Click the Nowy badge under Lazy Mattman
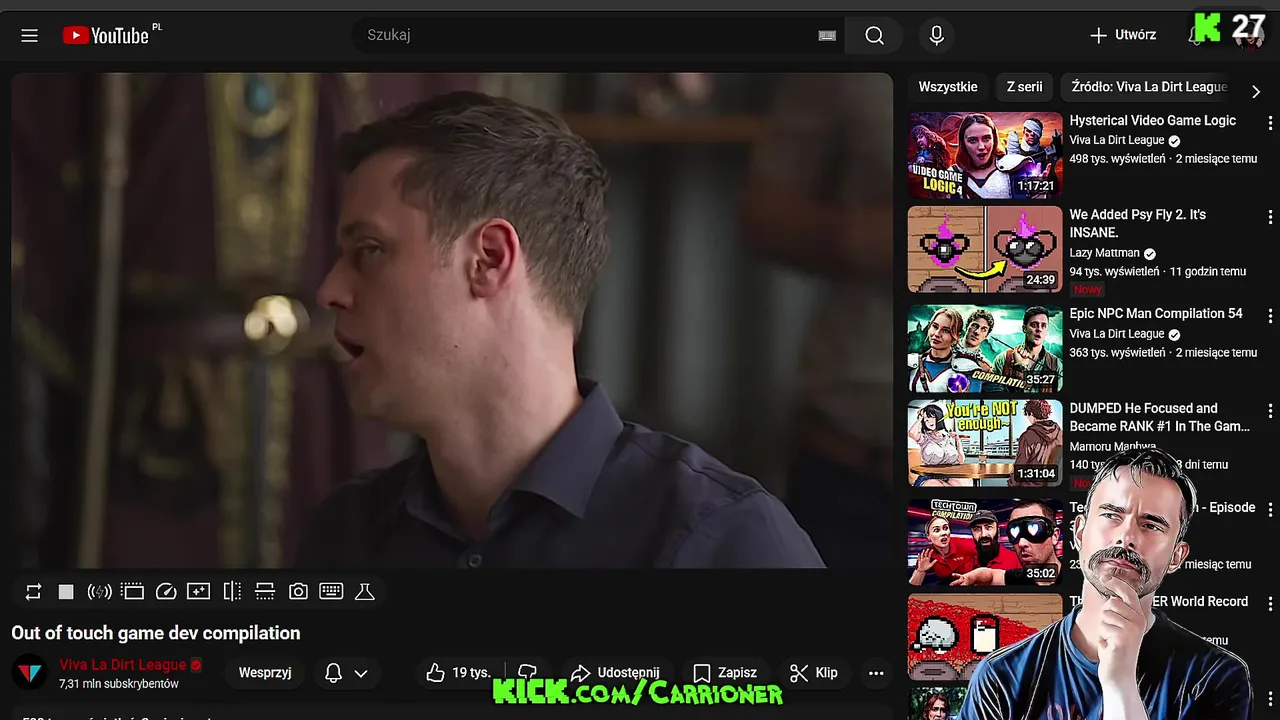 (1088, 289)
